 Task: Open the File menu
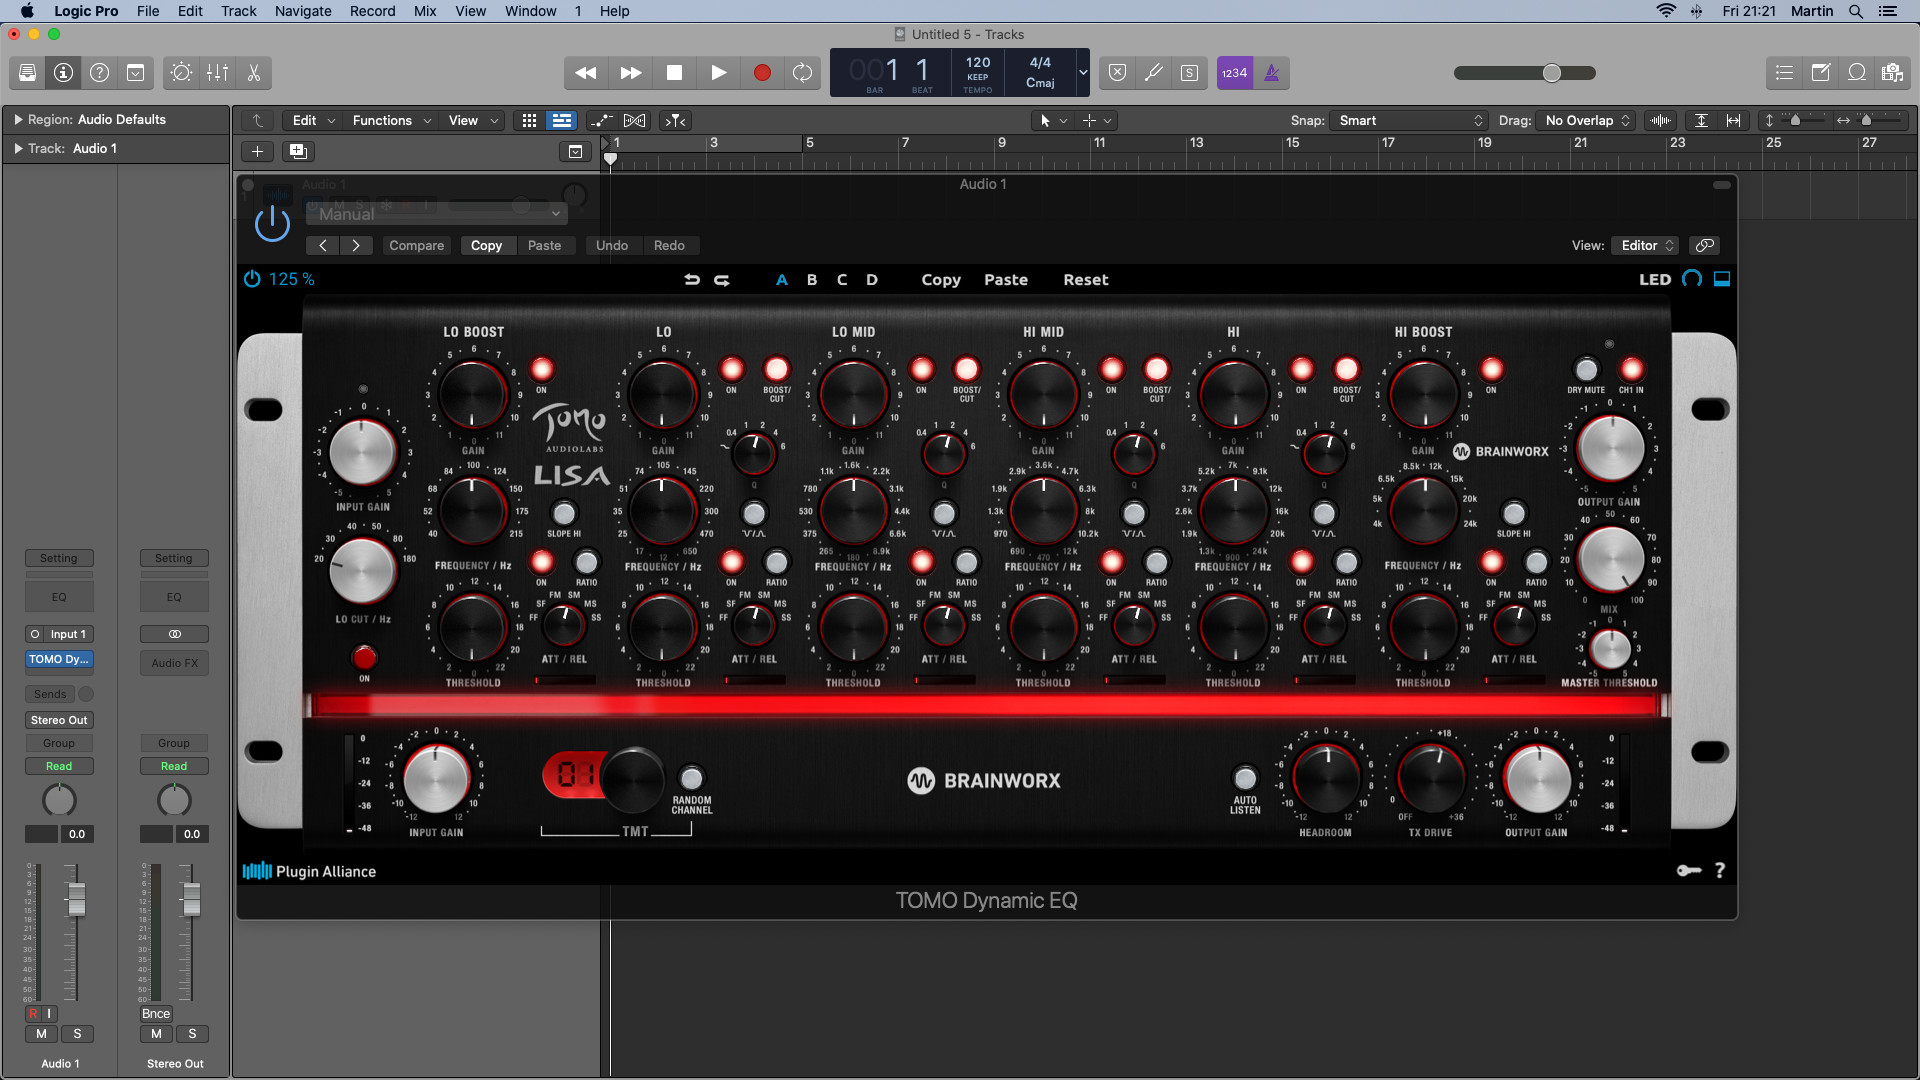coord(148,11)
